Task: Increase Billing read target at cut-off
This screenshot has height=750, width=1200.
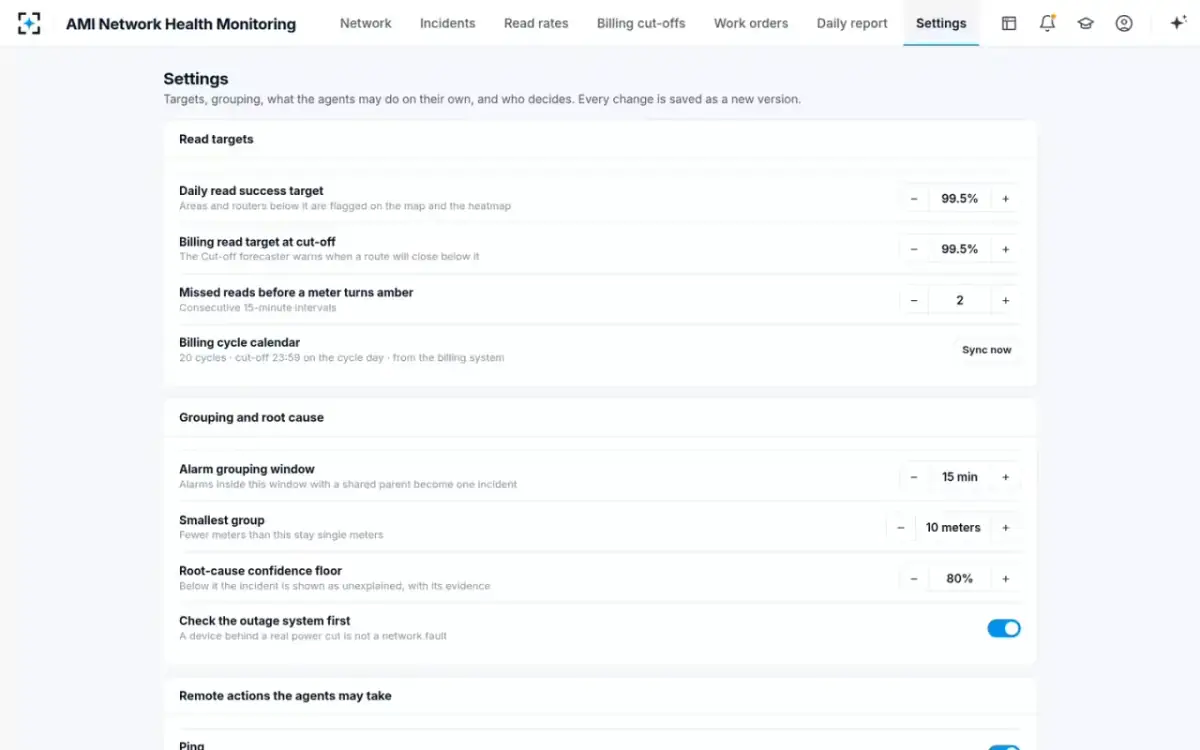Action: click(1006, 249)
